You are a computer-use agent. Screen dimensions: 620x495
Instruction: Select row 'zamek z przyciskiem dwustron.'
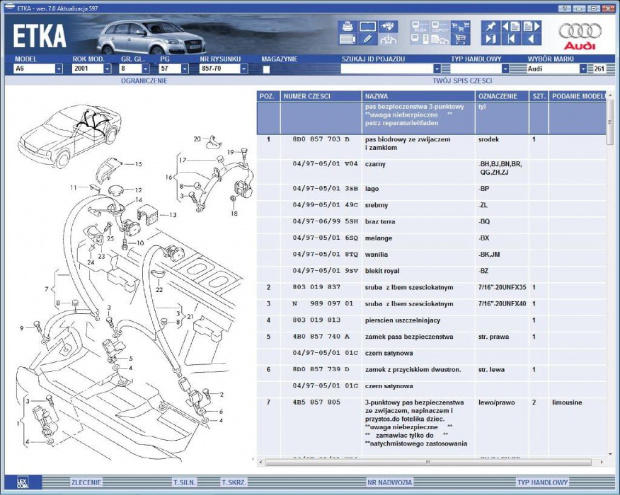tap(431, 370)
